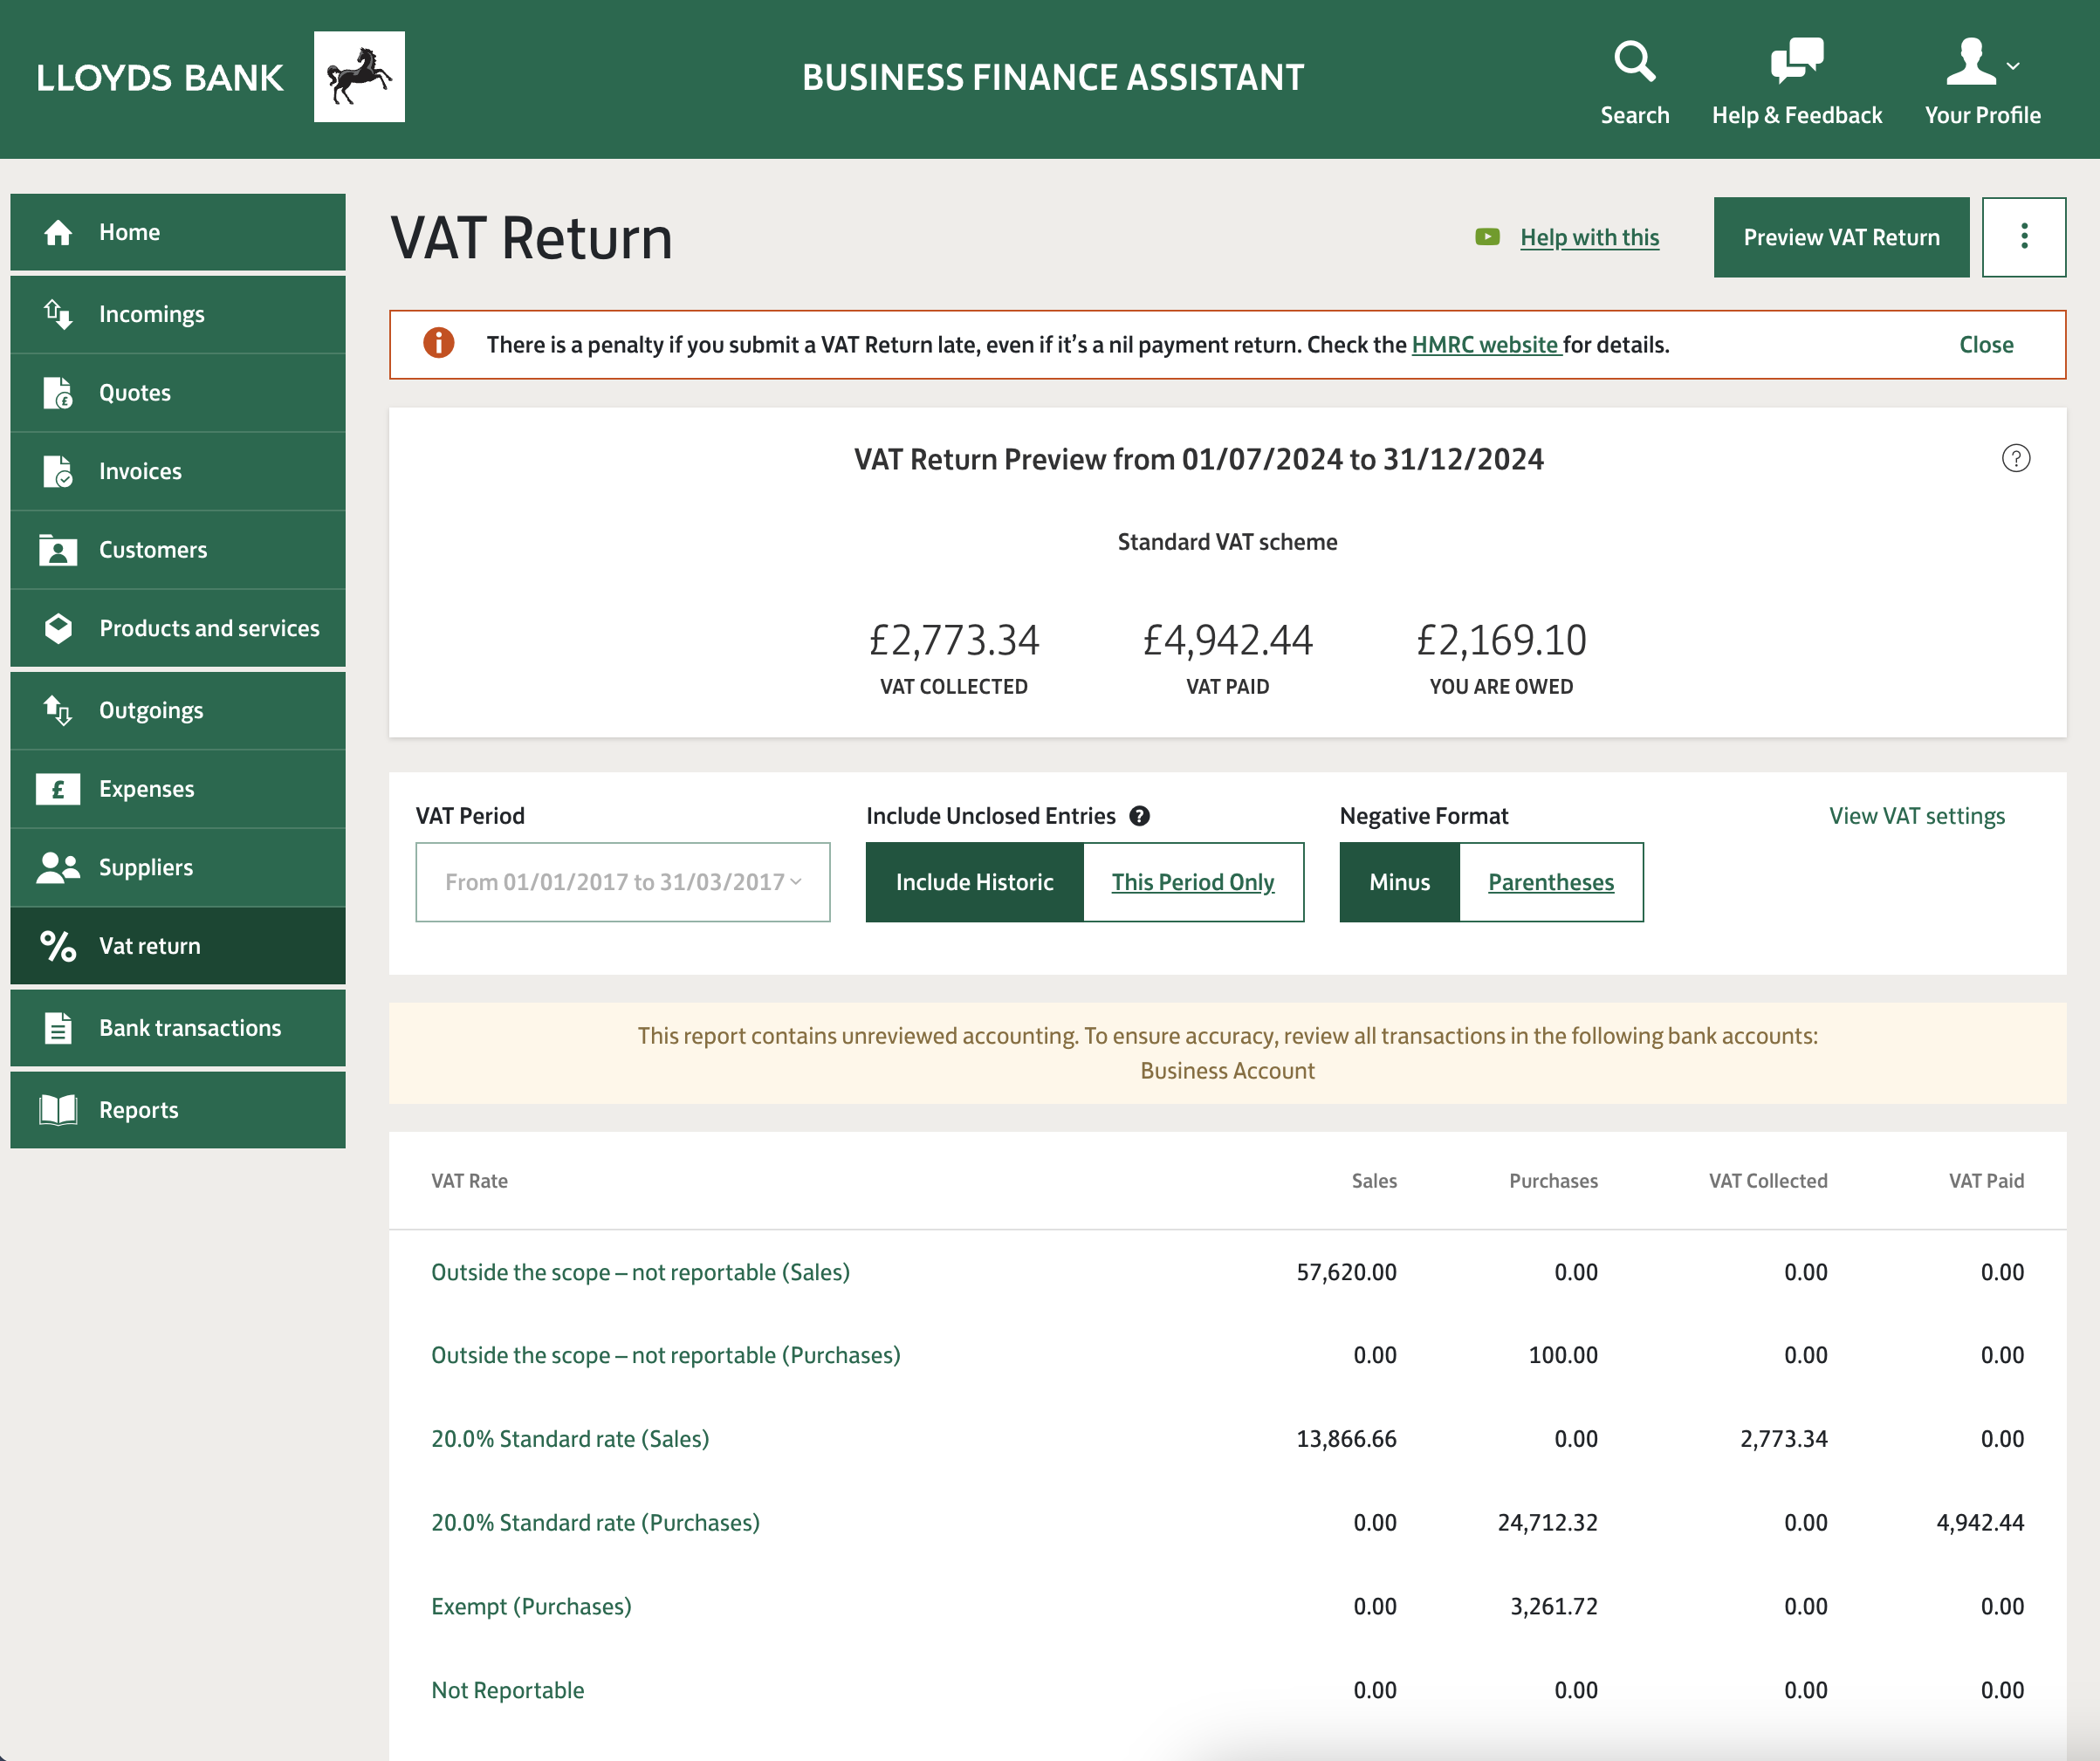Screen dimensions: 2100x1761
Task: Open the three-dot more options menu
Action: pos(2023,237)
